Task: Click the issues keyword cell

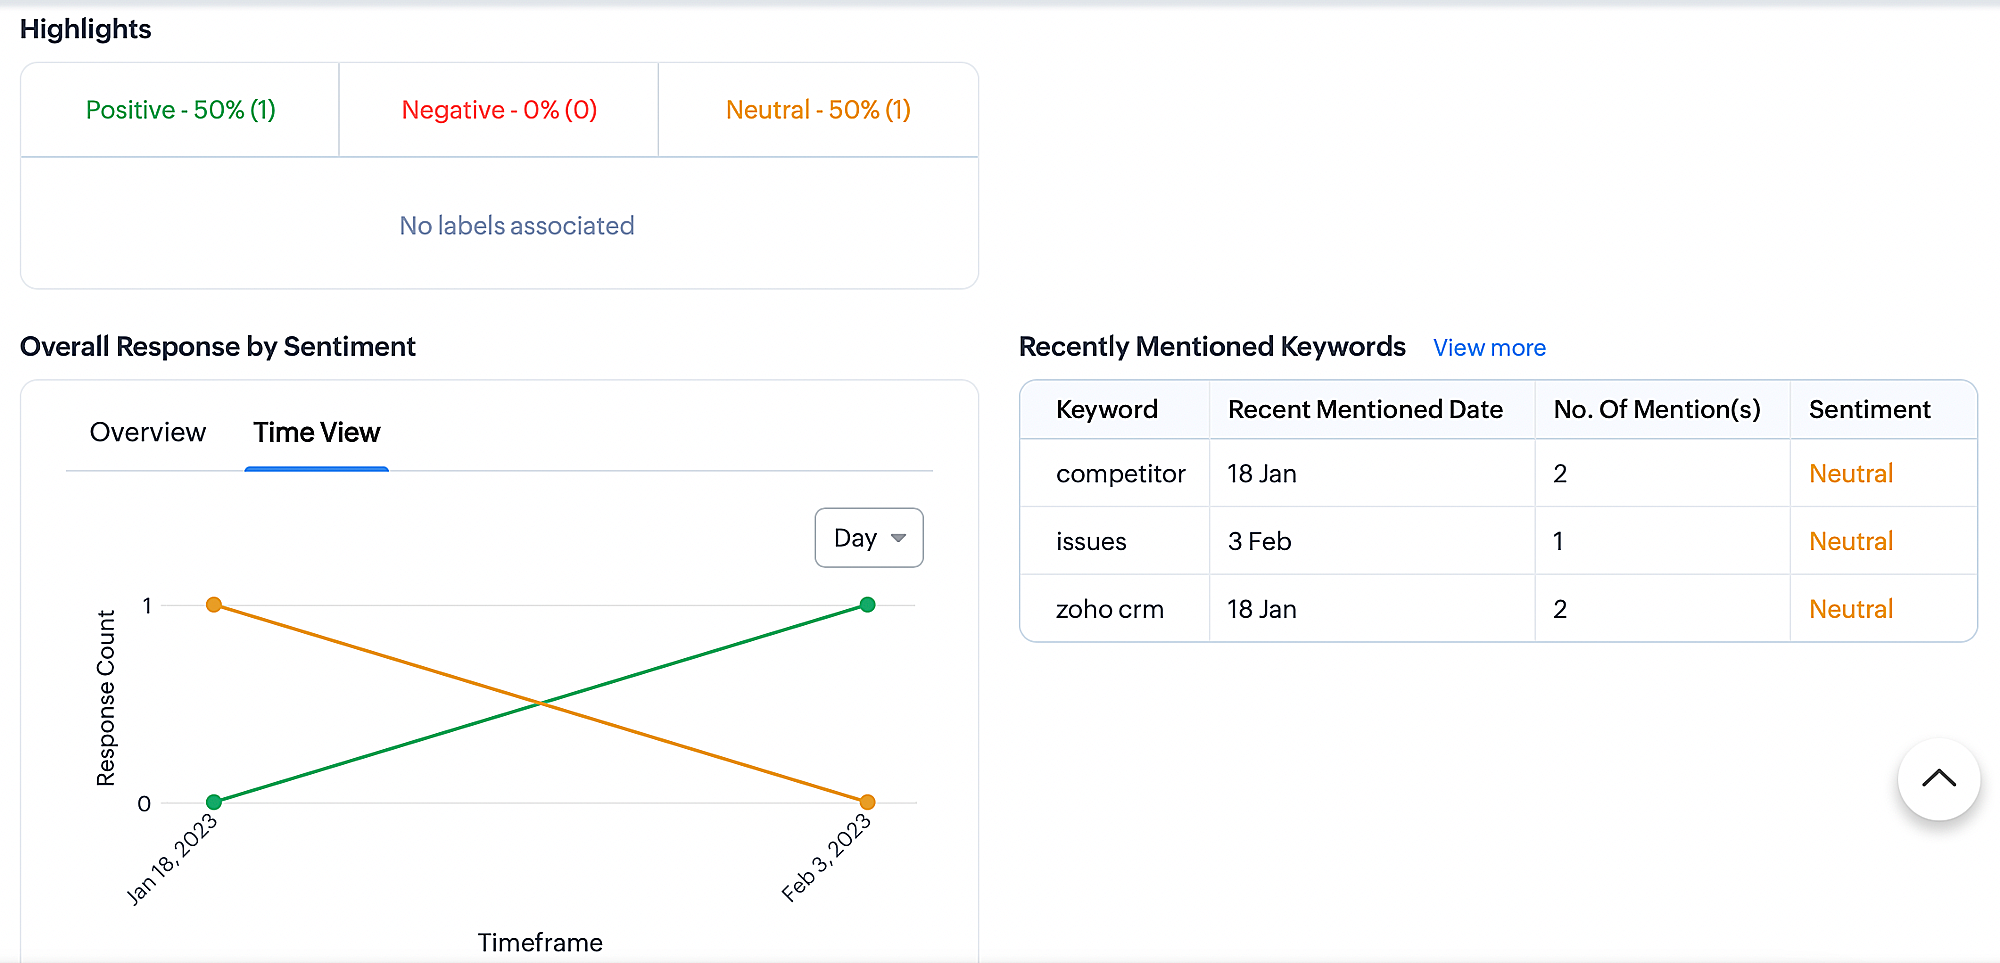Action: pyautogui.click(x=1091, y=542)
